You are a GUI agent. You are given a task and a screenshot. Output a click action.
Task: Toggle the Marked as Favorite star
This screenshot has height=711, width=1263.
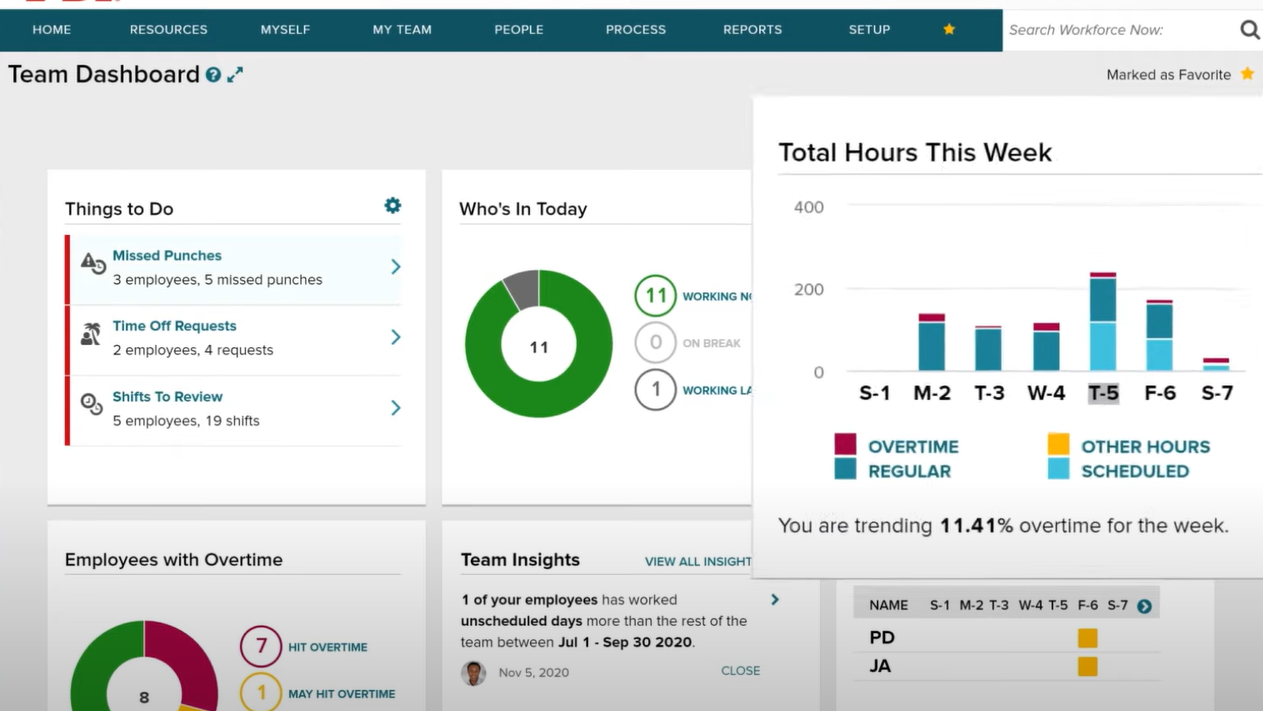[1246, 73]
